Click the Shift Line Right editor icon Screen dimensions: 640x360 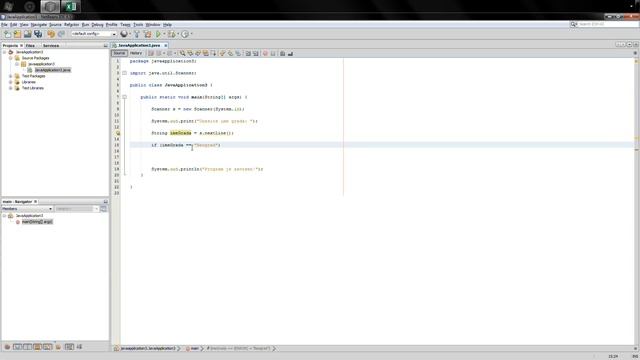pos(256,53)
